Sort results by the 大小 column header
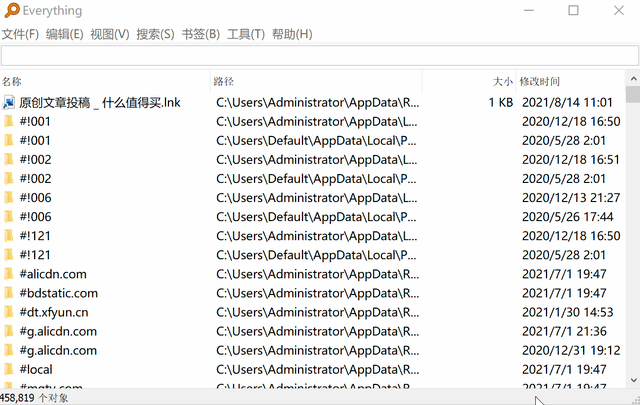The width and height of the screenshot is (640, 405). 469,81
